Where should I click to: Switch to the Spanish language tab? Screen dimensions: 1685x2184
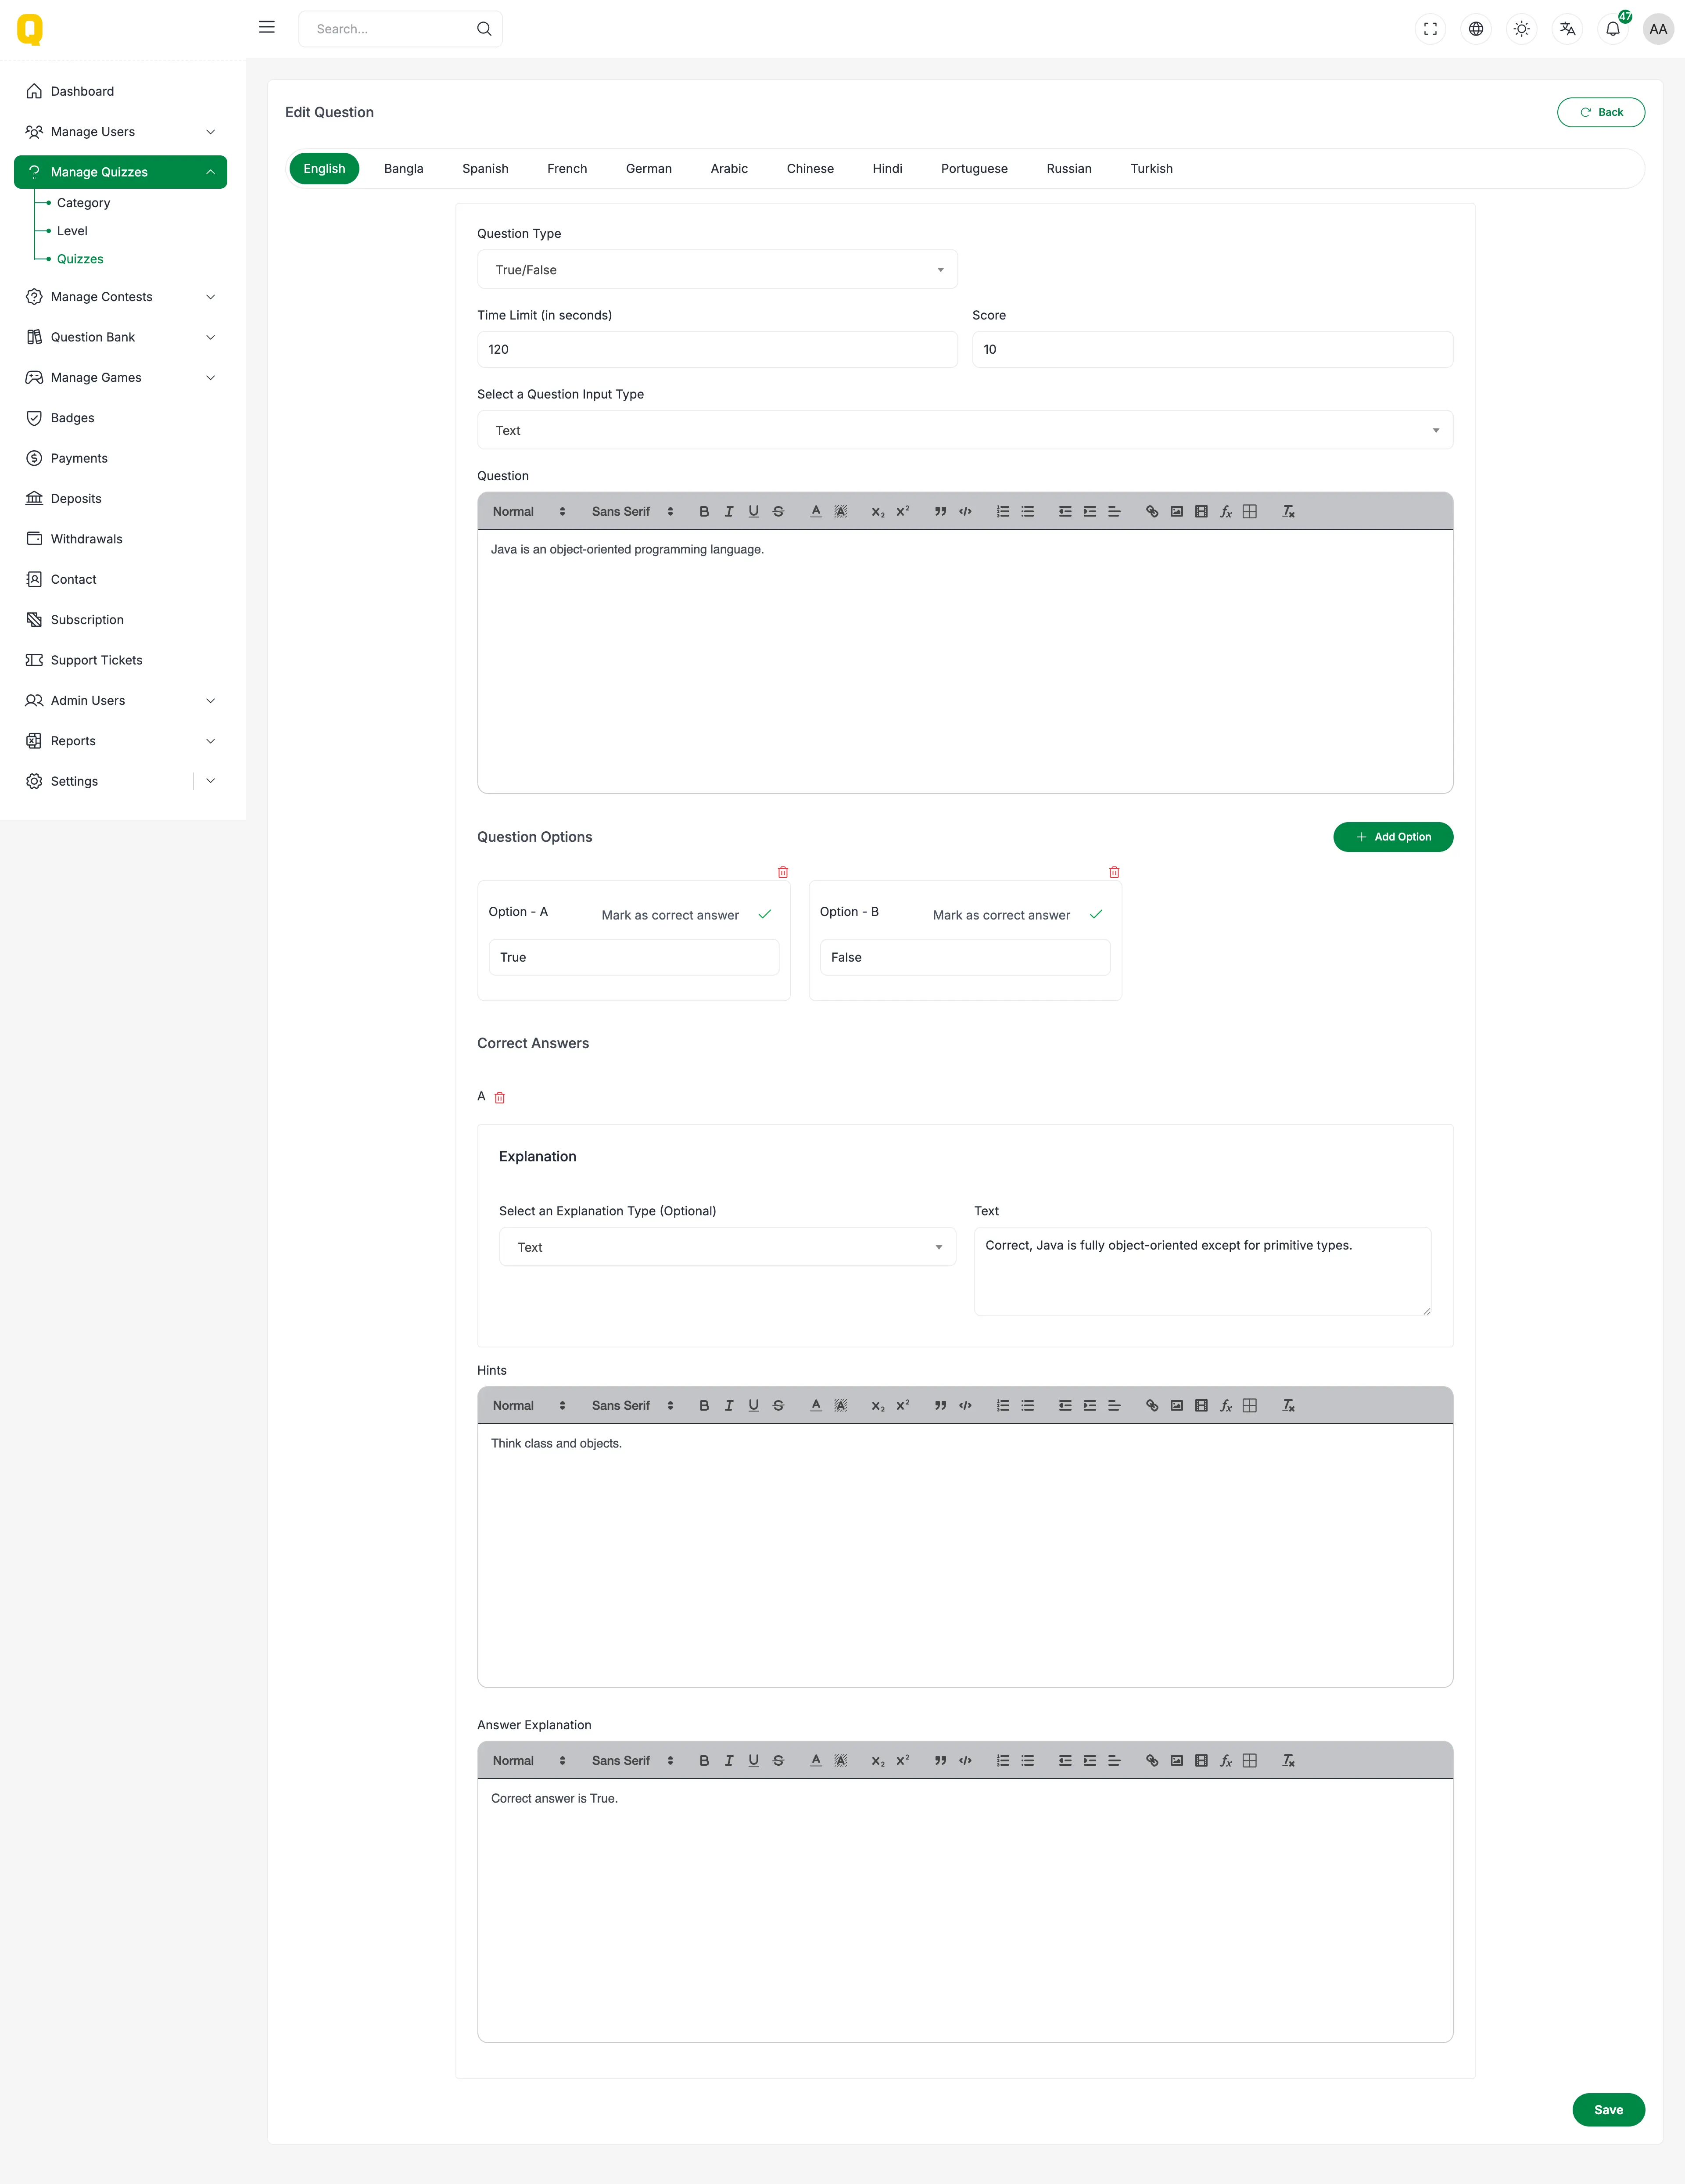click(485, 169)
